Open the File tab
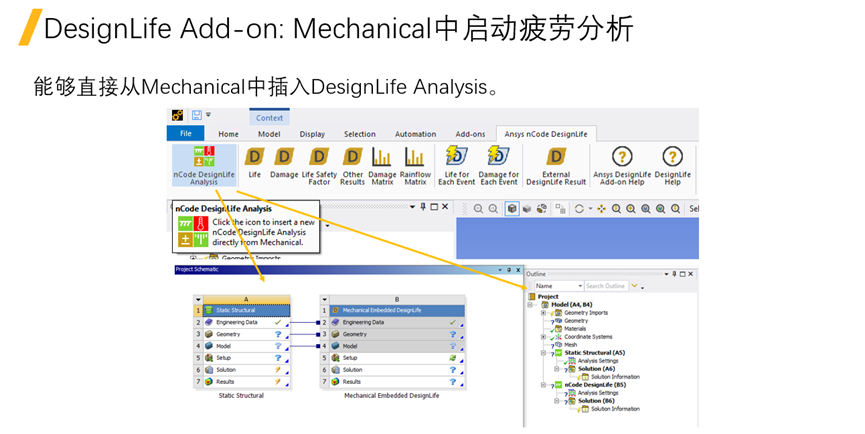Viewport: 865px width, 434px height. click(x=186, y=133)
